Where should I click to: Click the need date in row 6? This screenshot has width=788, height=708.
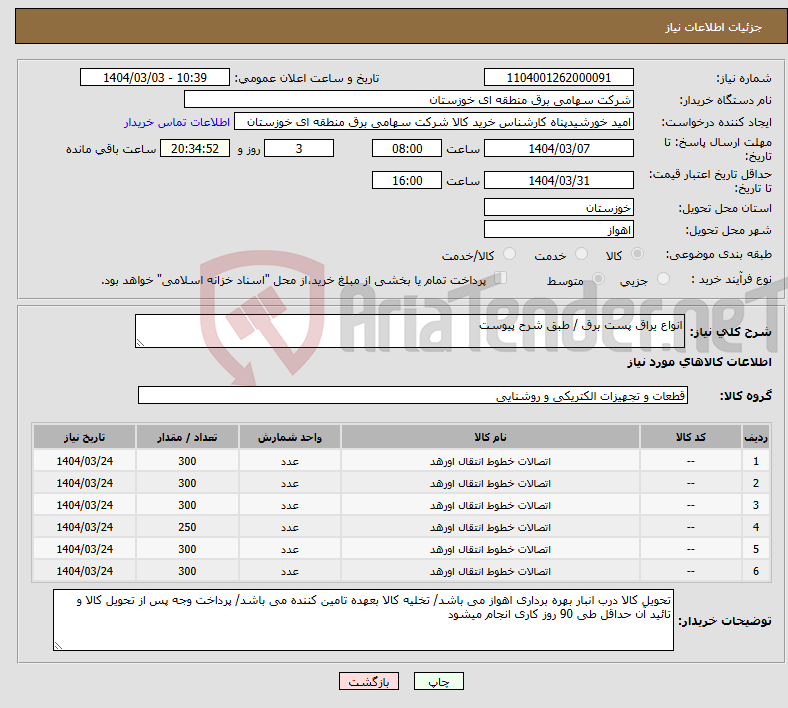point(84,571)
